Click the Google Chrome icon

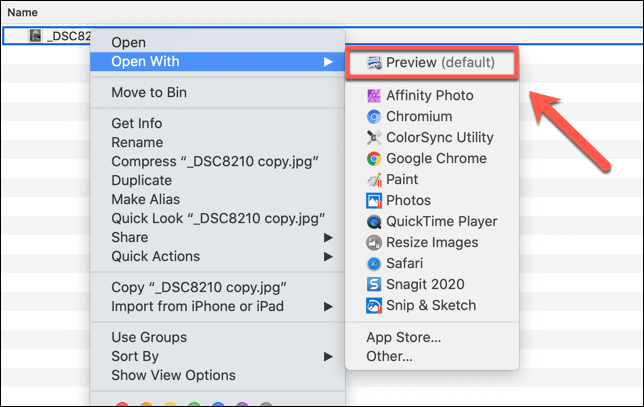[374, 159]
